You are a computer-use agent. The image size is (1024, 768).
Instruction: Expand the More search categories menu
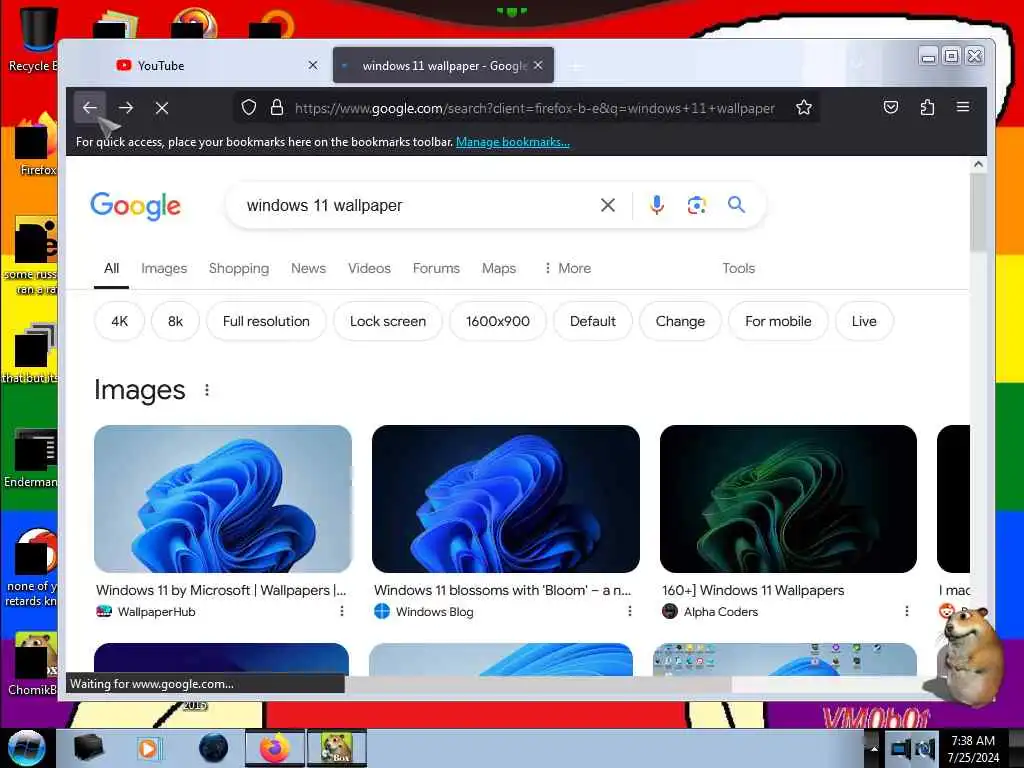[x=567, y=268]
